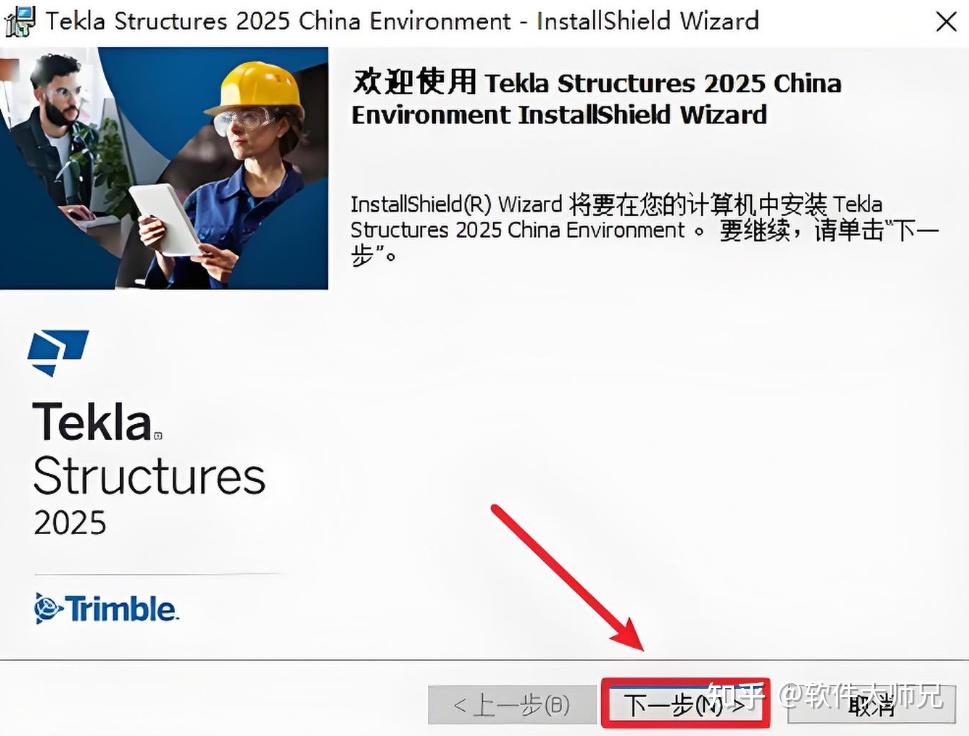Click the installer icon in the title bar
Screen dimensions: 969x736
pyautogui.click(x=20, y=21)
